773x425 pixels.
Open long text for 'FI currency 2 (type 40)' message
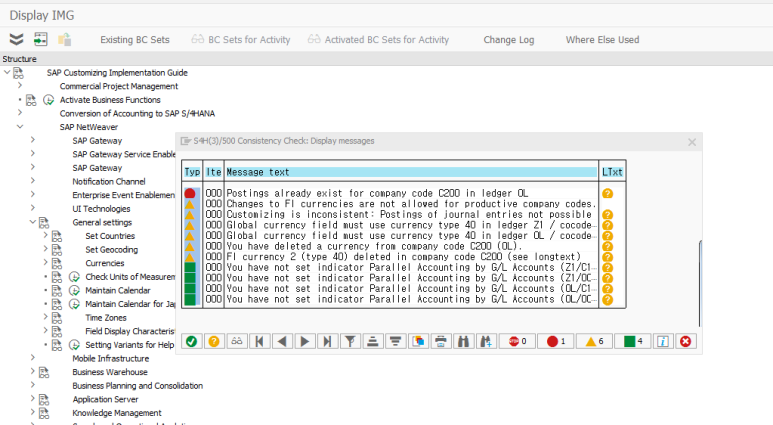(607, 257)
